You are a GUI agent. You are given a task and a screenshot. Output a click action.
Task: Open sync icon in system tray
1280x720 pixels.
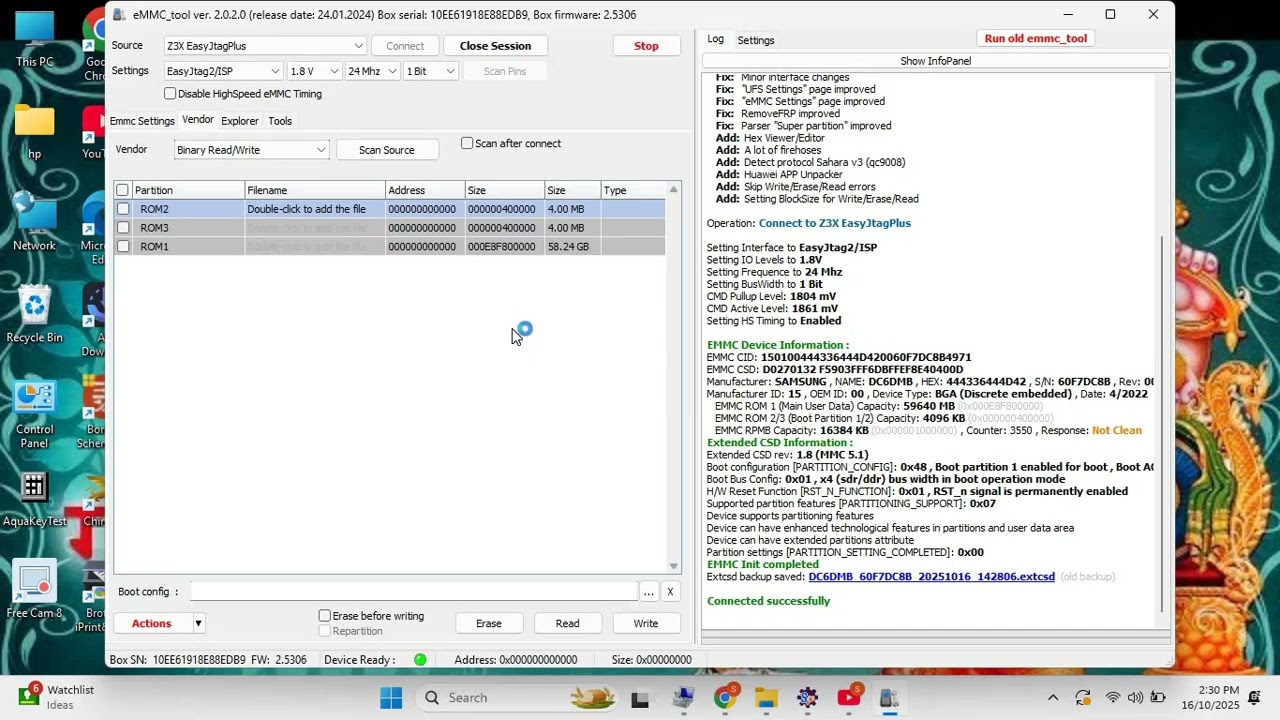(x=1083, y=697)
